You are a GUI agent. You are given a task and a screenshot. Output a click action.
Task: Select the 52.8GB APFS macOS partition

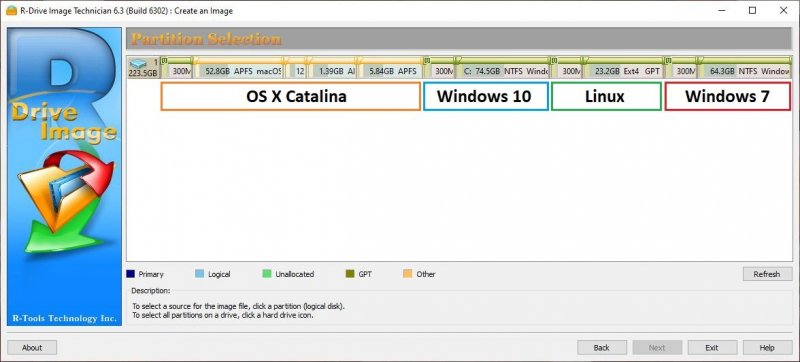tap(239, 68)
